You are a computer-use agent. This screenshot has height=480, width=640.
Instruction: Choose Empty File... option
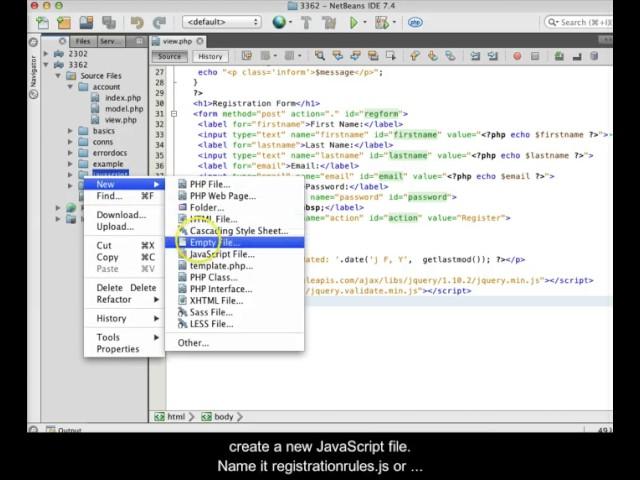coord(235,242)
